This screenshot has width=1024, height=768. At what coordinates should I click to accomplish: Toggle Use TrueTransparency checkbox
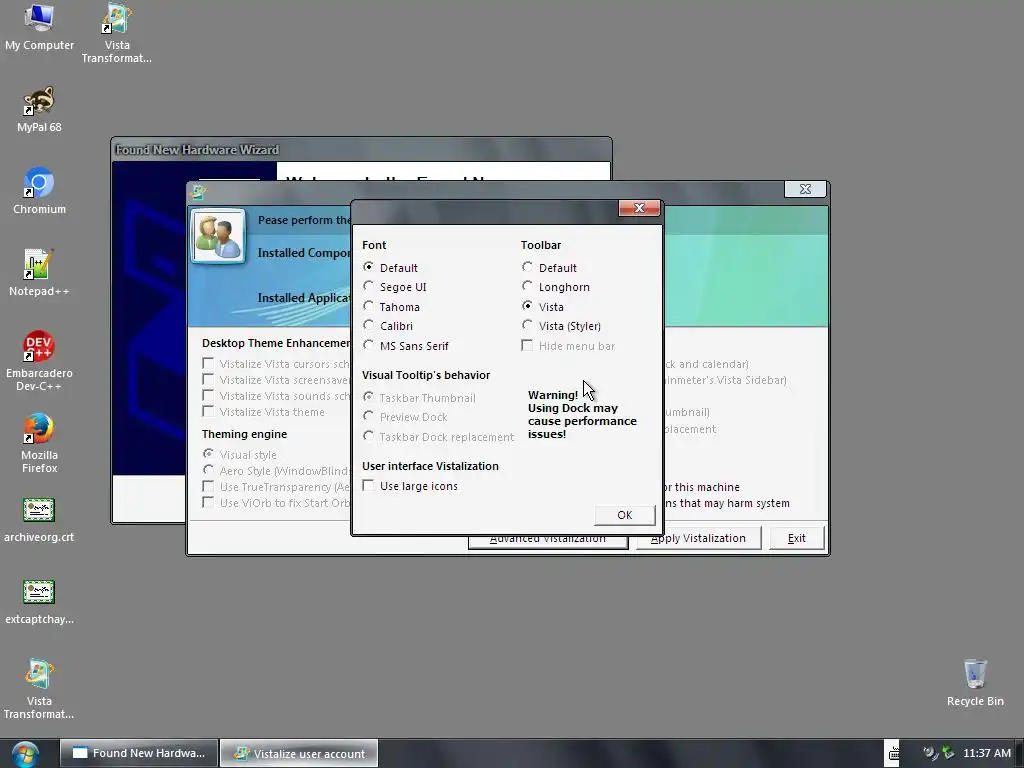point(276,487)
